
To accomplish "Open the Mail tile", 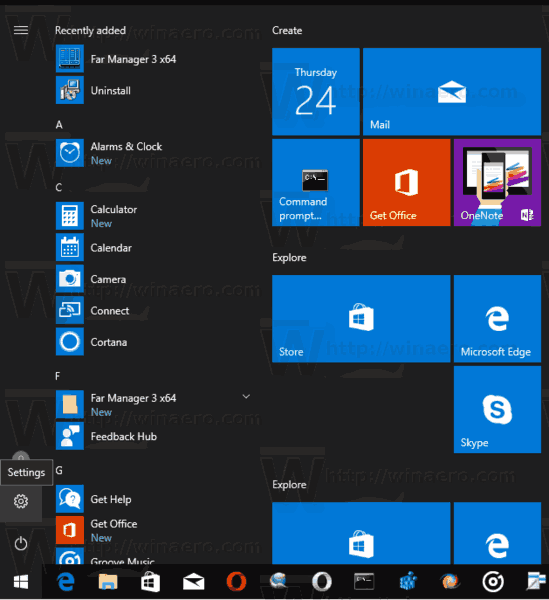I will (x=452, y=91).
